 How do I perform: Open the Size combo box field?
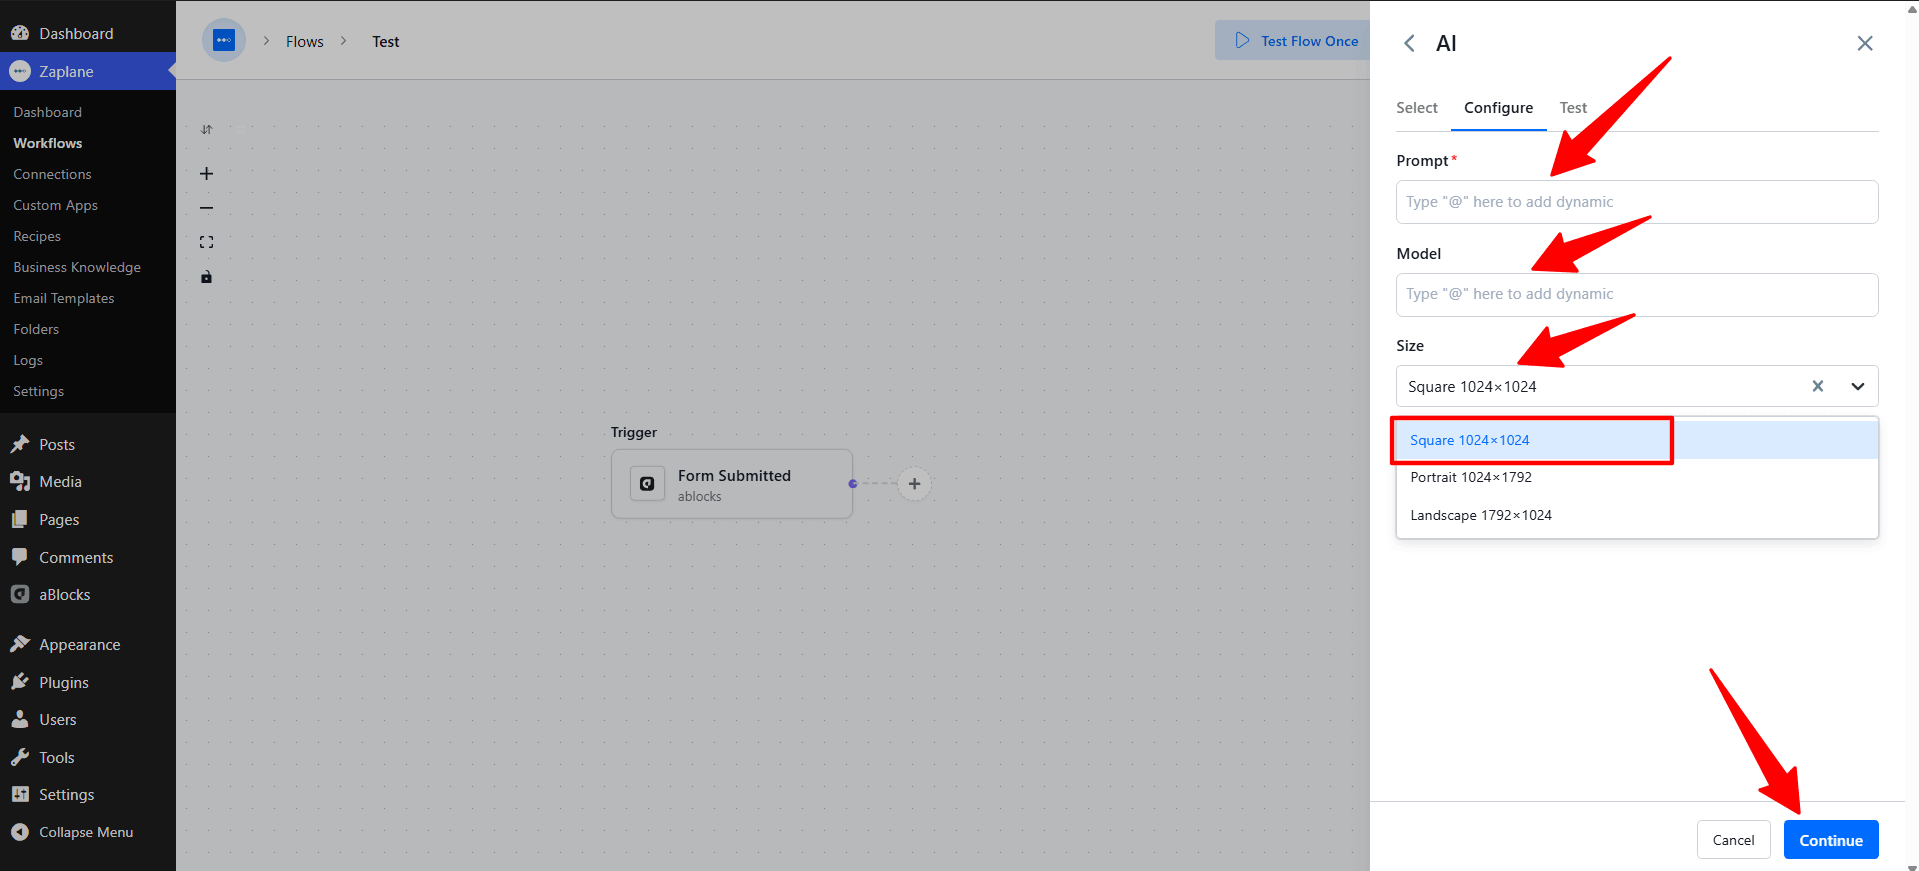(1637, 386)
